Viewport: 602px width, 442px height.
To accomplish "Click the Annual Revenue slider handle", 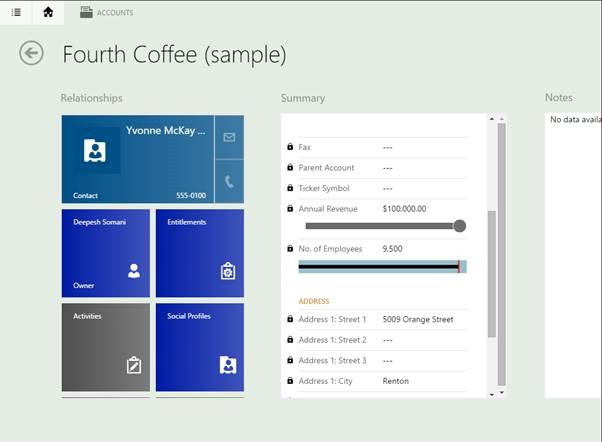I will (x=459, y=226).
